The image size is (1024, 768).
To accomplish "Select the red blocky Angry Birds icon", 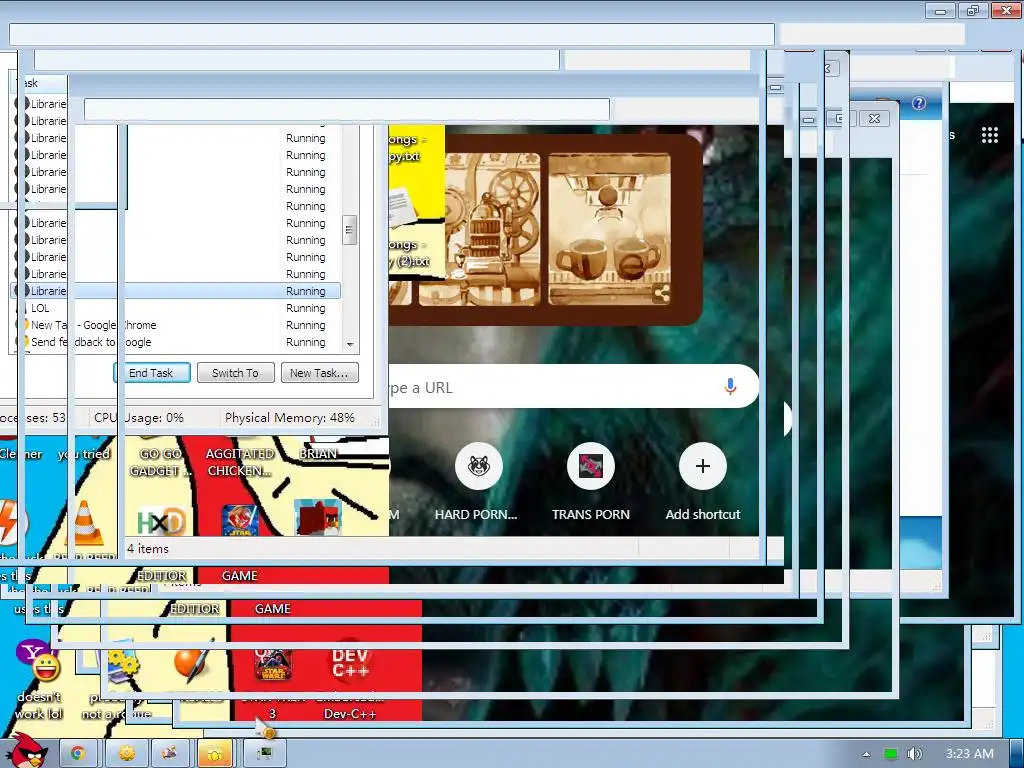I will [x=317, y=519].
